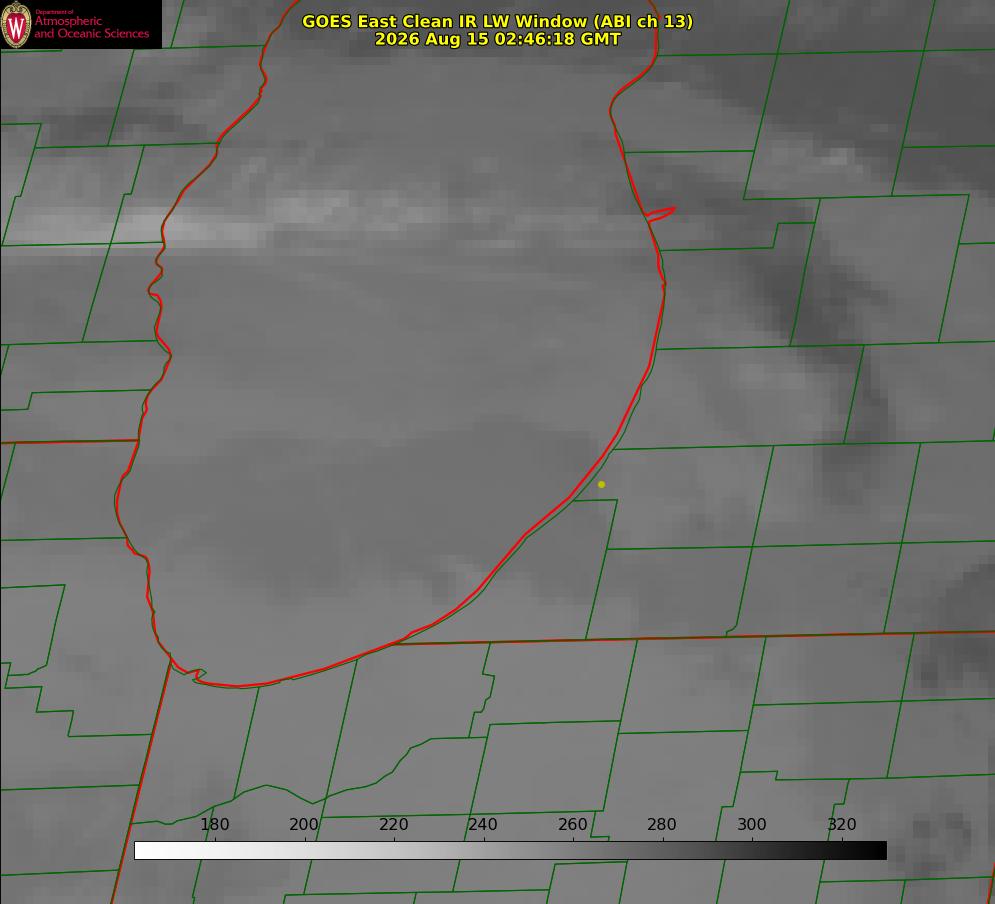Click the University of Wisconsin crest logo
The height and width of the screenshot is (904, 995).
pyautogui.click(x=16, y=24)
